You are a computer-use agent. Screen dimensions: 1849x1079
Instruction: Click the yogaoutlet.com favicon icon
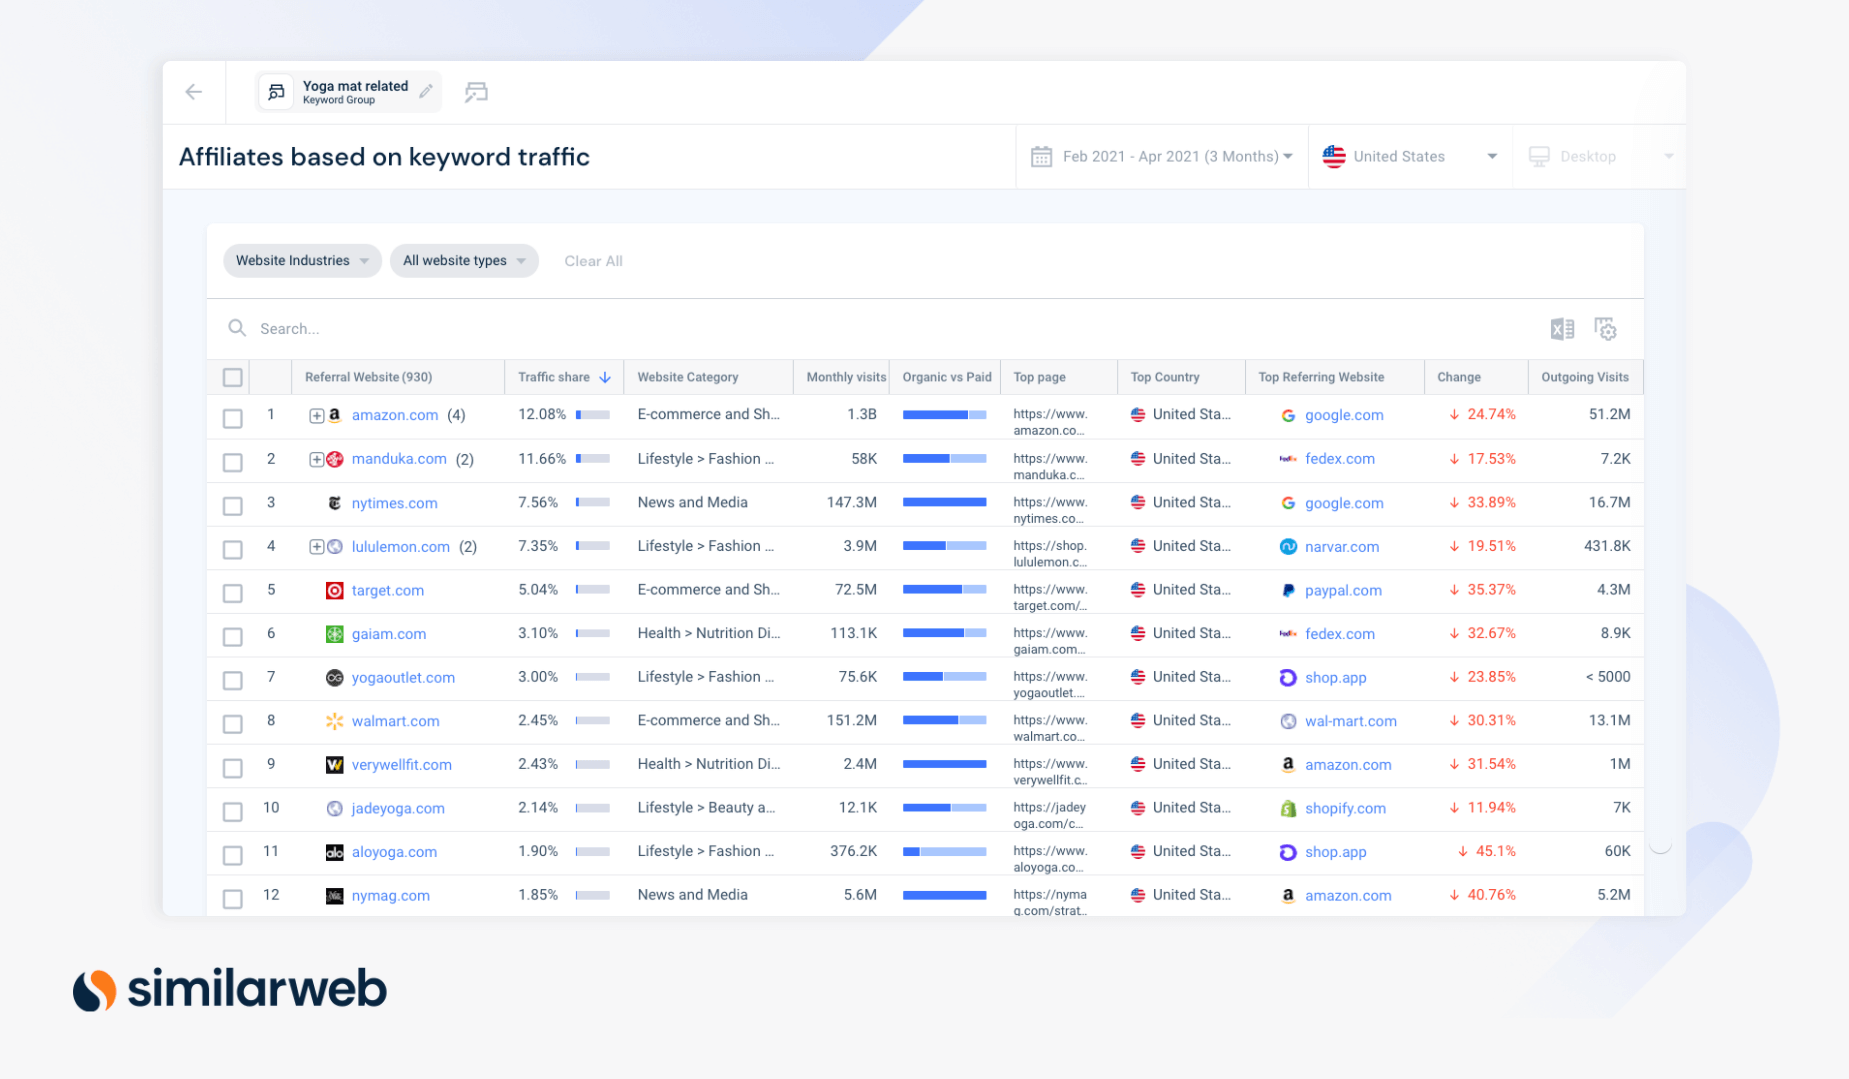click(335, 678)
